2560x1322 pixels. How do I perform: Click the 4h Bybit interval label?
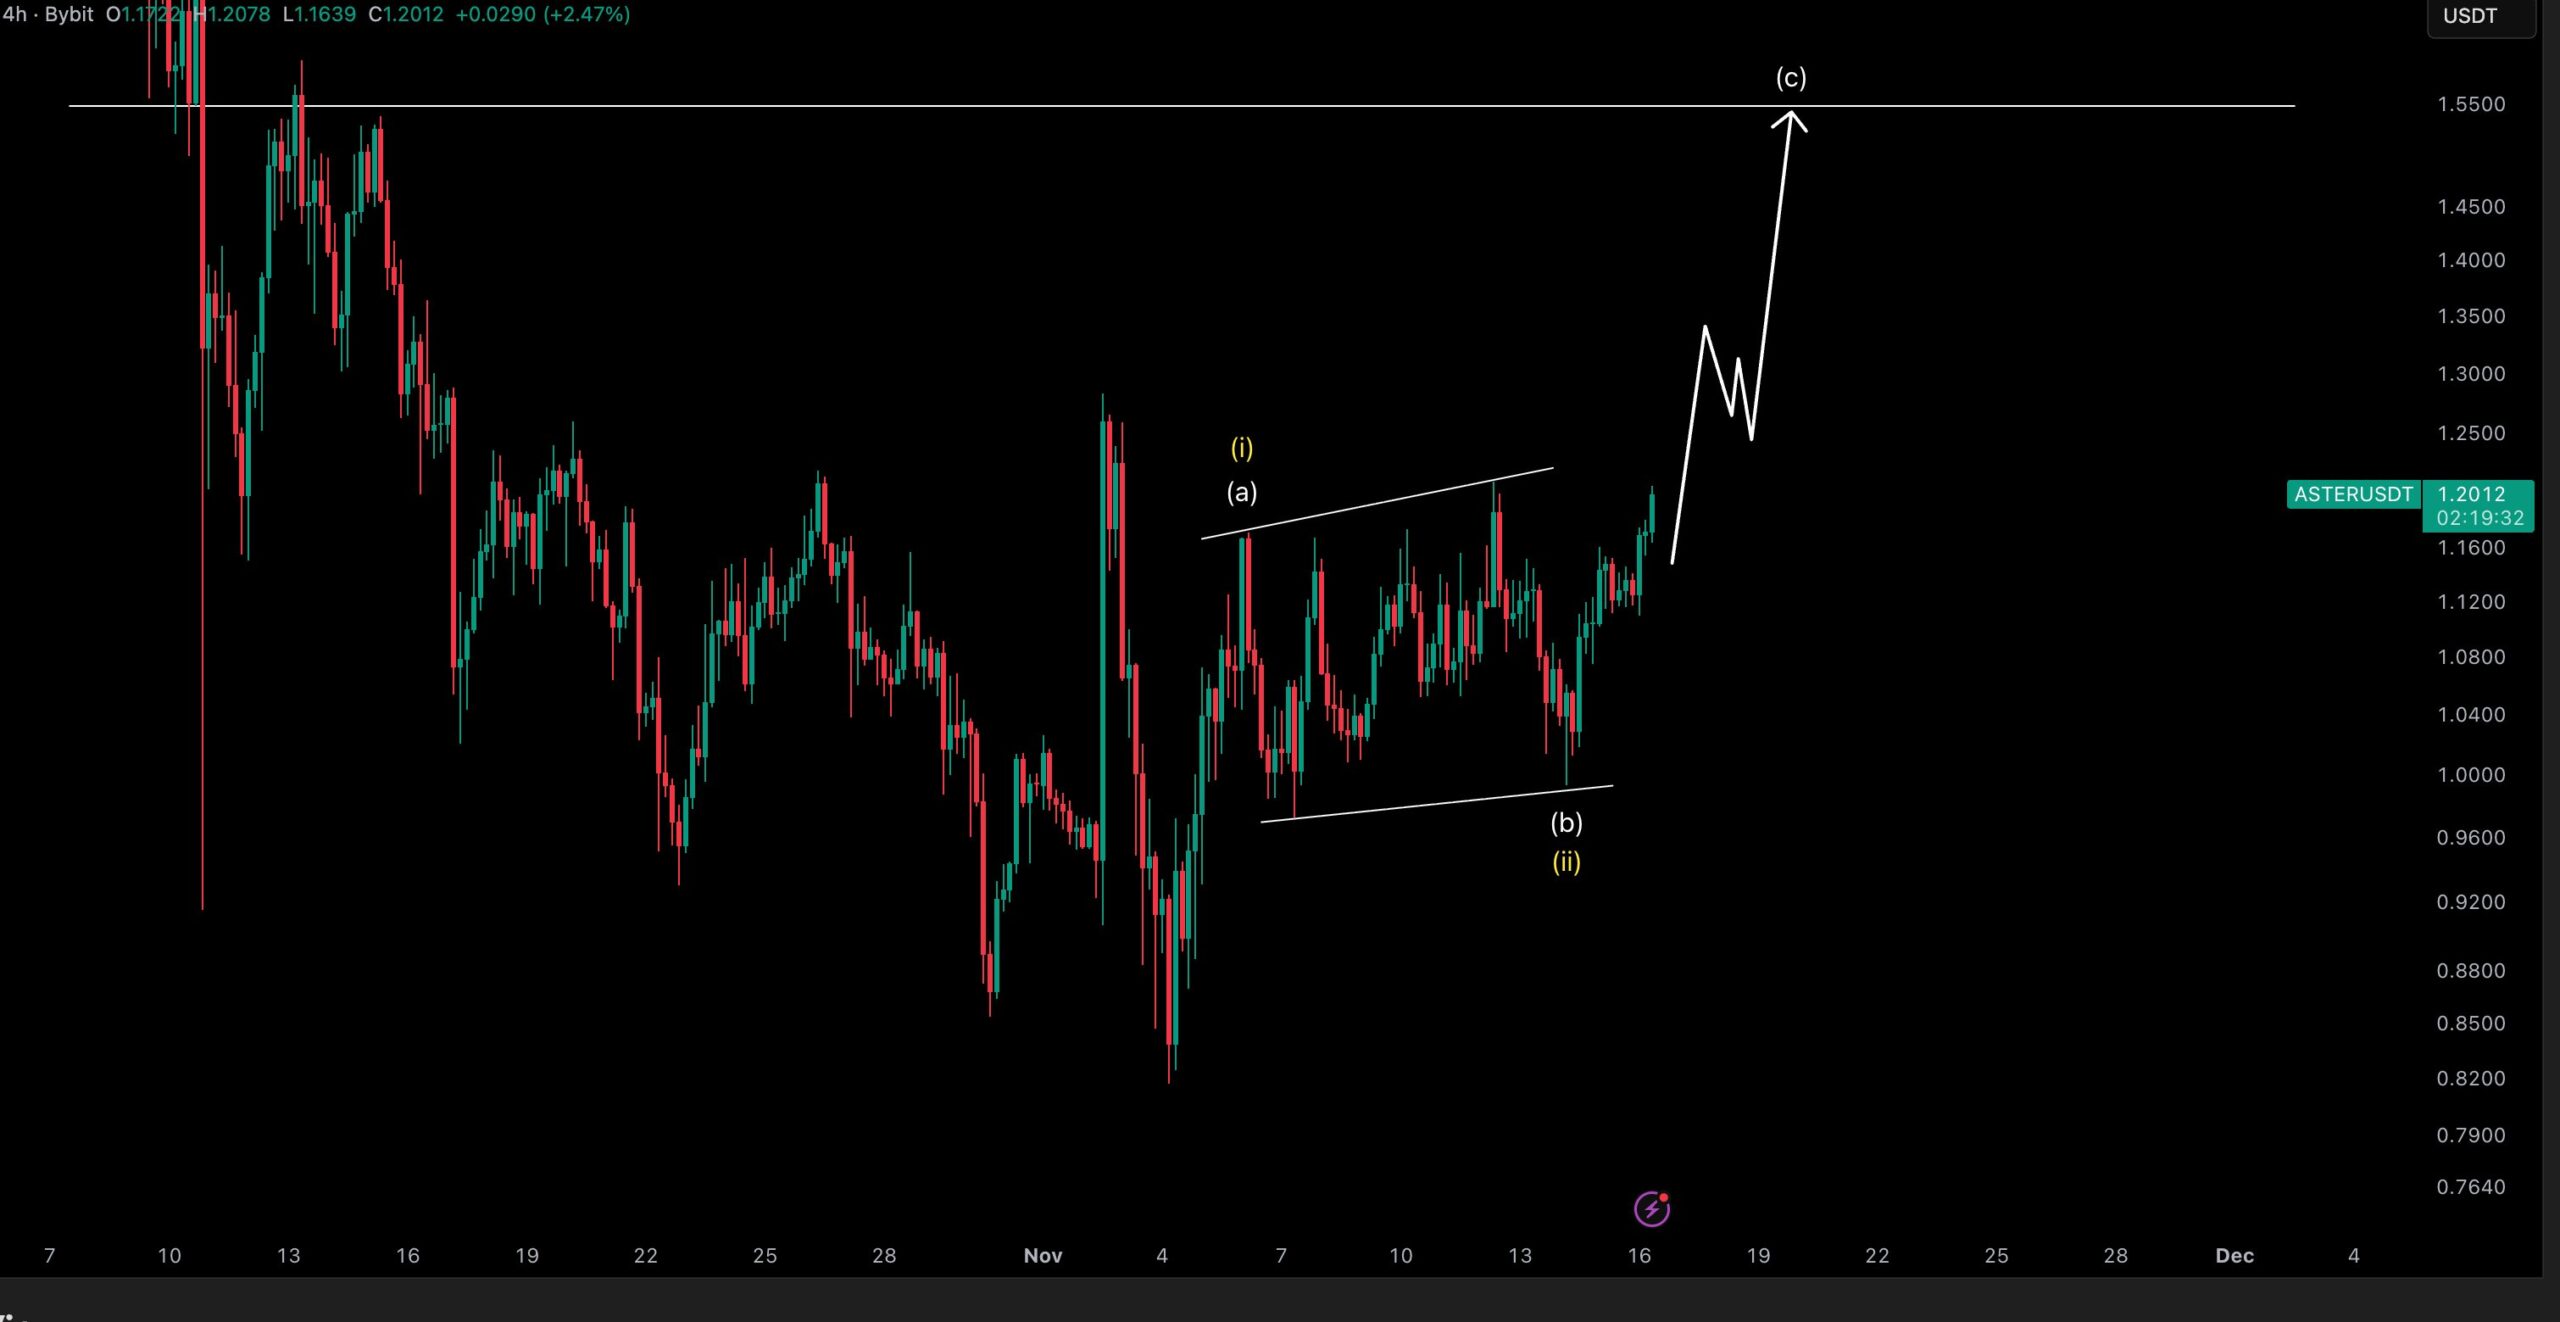tap(48, 14)
